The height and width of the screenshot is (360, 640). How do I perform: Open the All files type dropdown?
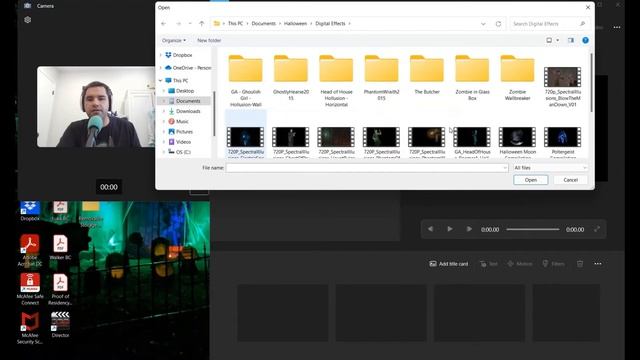pyautogui.click(x=550, y=168)
